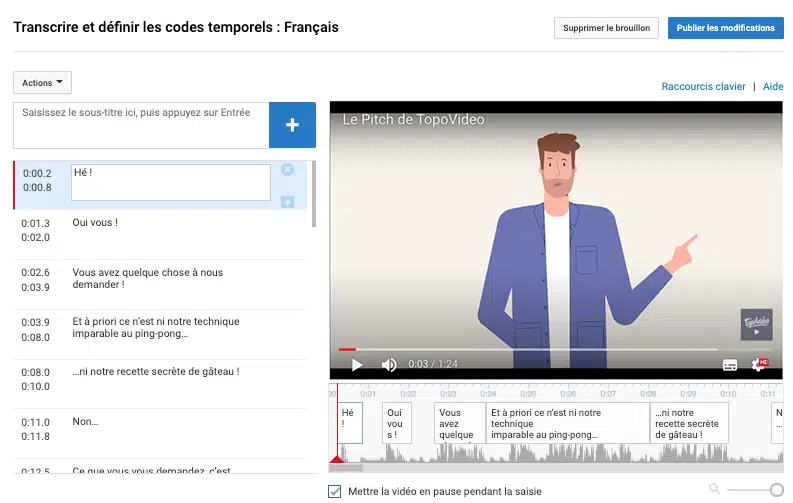Select the "Vous avez quelque" timeline block

pyautogui.click(x=460, y=423)
